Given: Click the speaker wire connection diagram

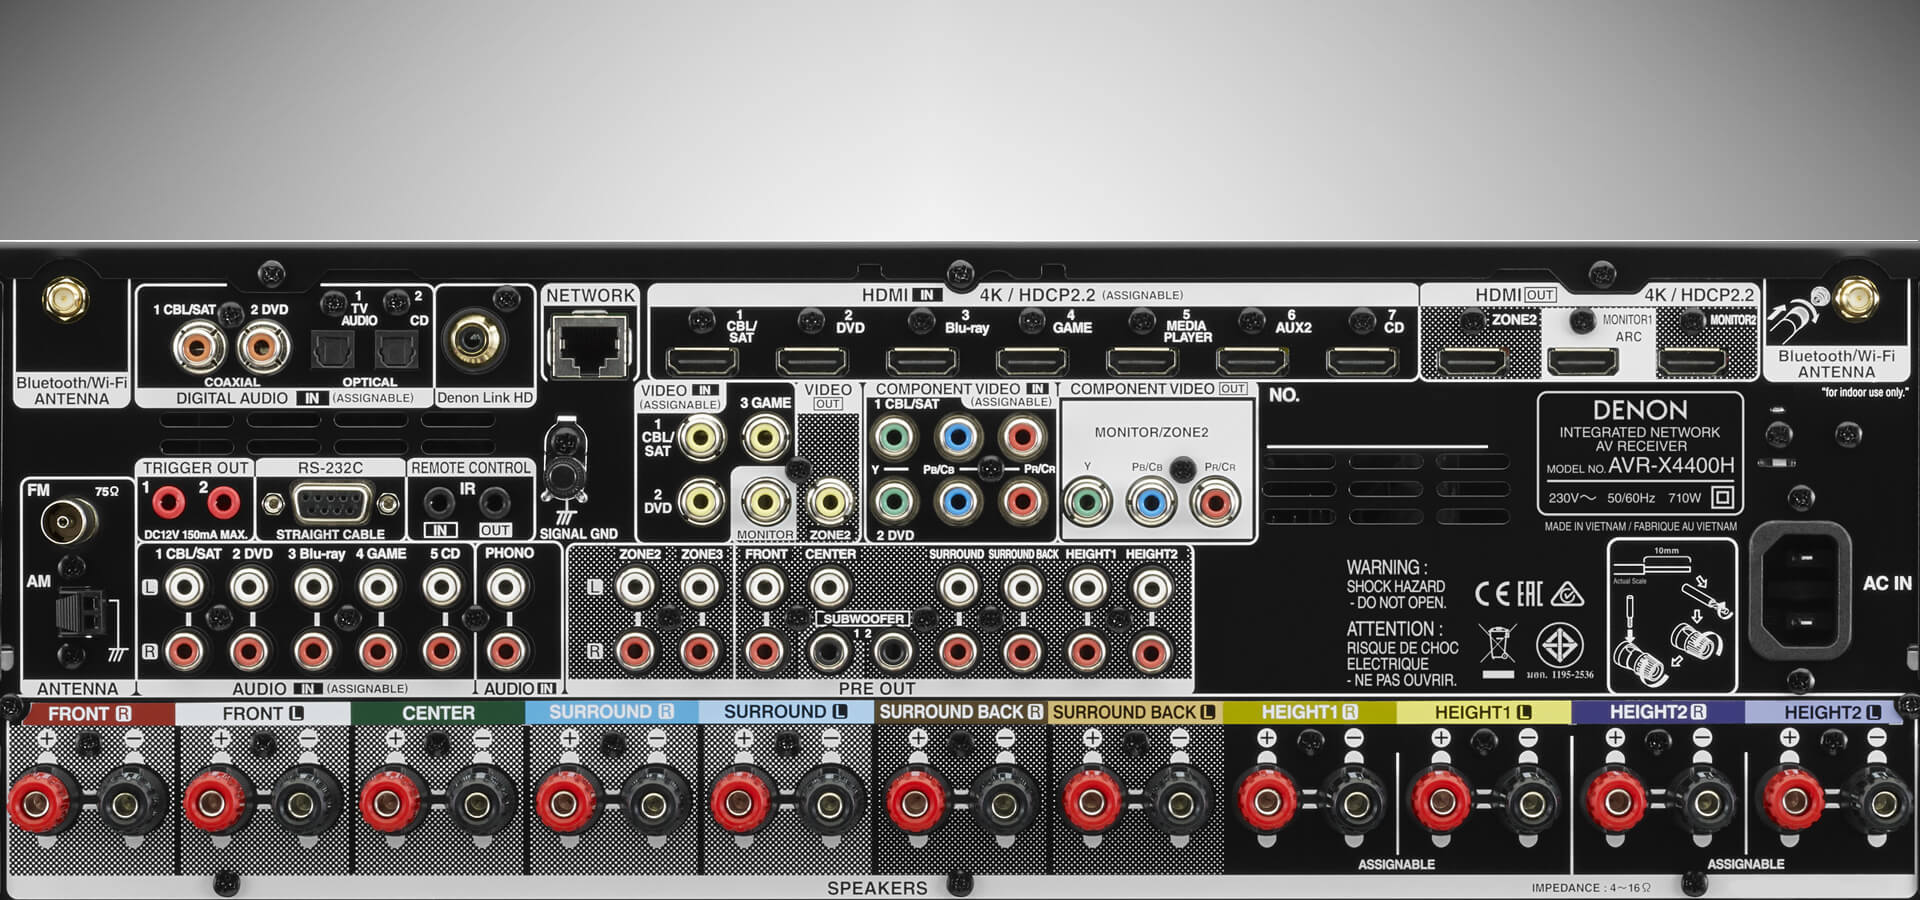Looking at the screenshot, I should tap(1672, 616).
